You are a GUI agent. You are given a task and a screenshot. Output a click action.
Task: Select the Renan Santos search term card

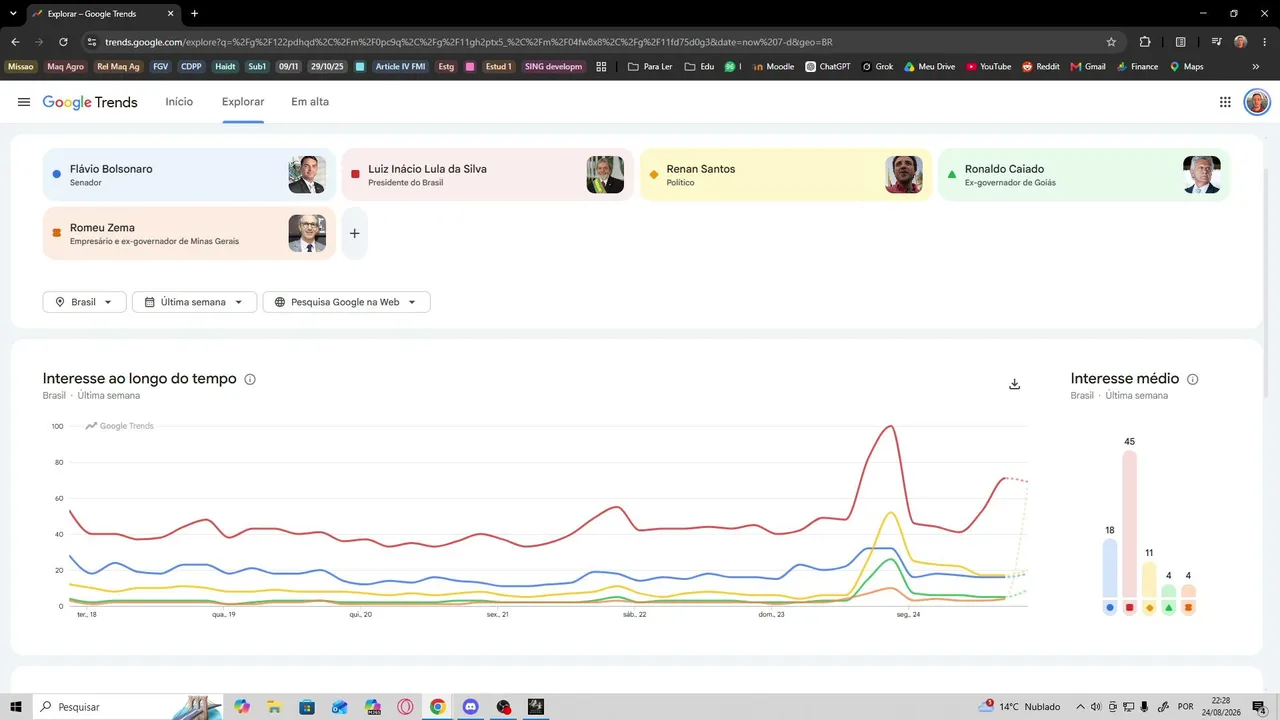785,175
